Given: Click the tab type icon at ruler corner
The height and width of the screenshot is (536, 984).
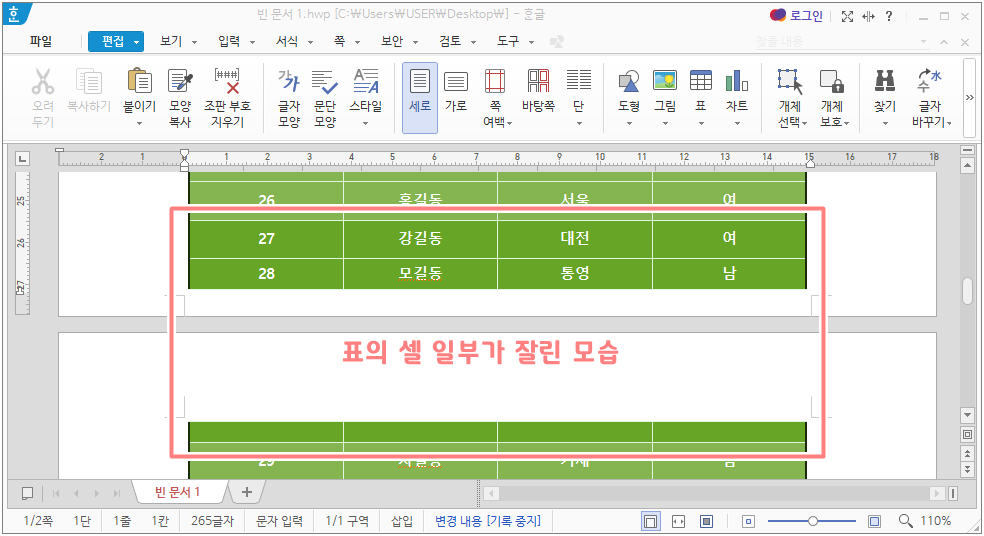Looking at the screenshot, I should [x=23, y=158].
